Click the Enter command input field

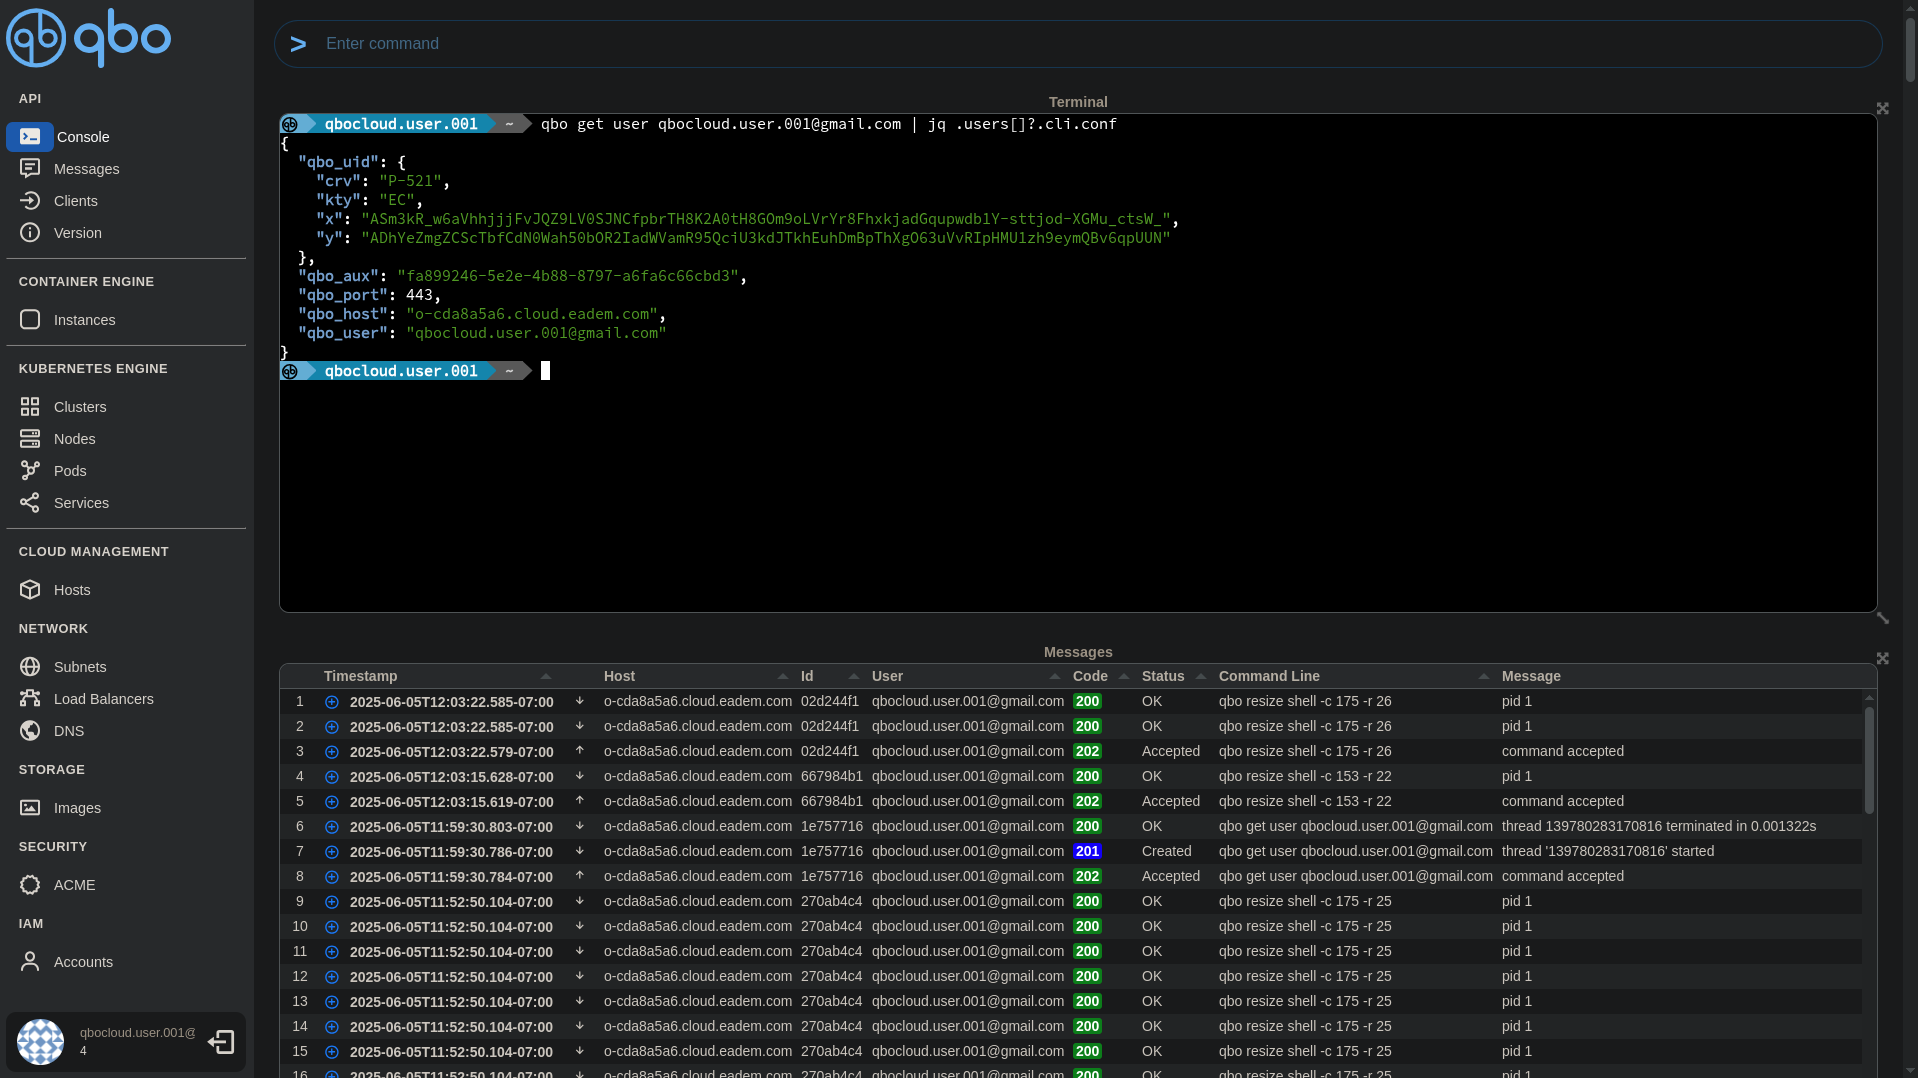pyautogui.click(x=1078, y=44)
